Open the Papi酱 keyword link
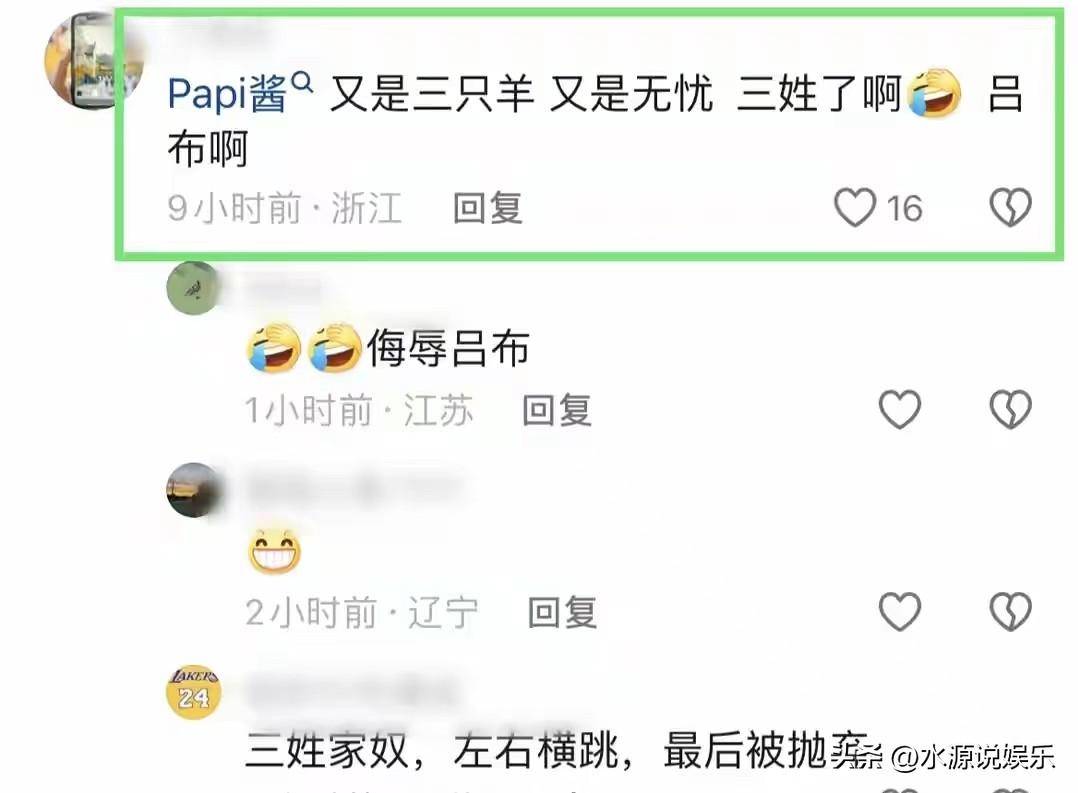 coord(228,94)
